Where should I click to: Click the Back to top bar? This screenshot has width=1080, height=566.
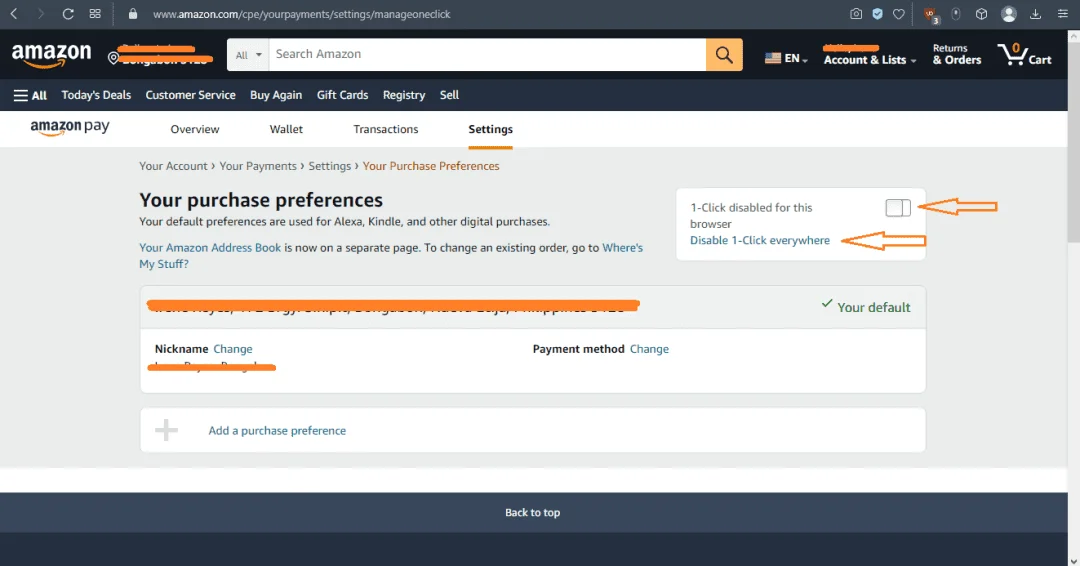coord(534,512)
